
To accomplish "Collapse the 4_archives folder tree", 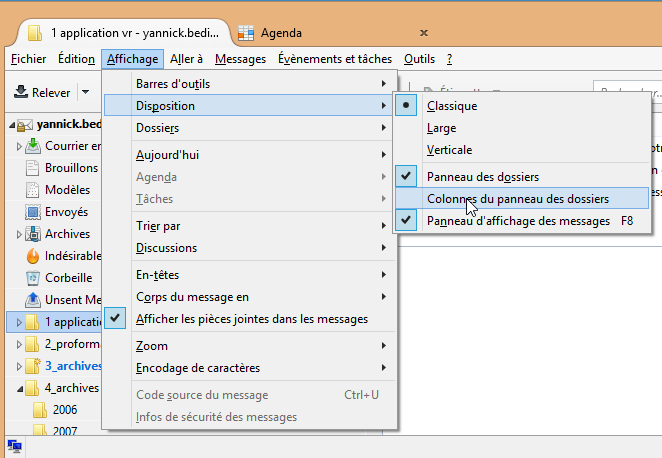I will pyautogui.click(x=18, y=388).
